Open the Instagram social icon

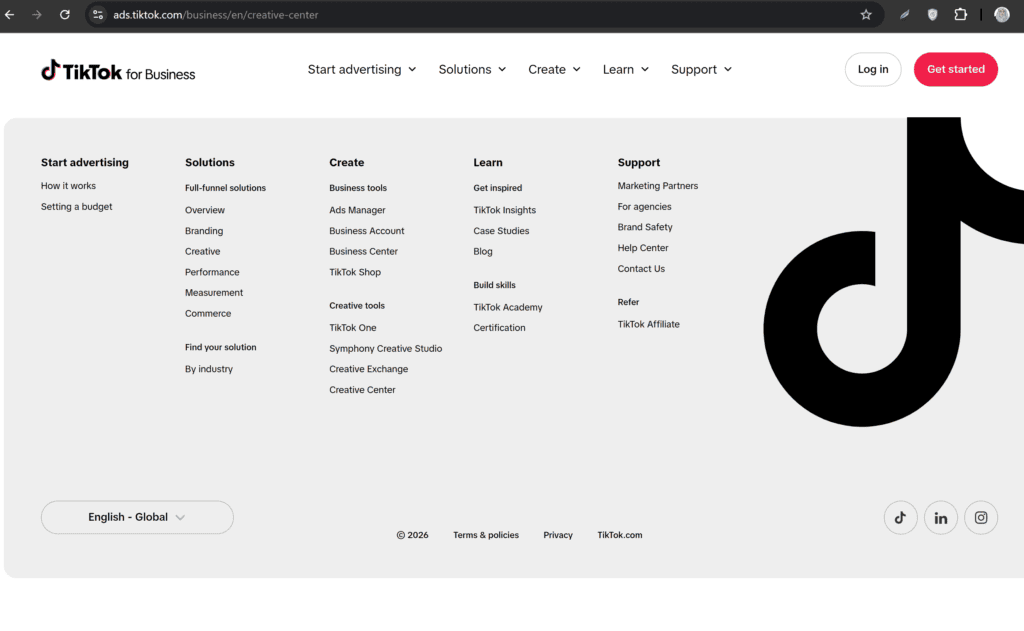click(981, 517)
